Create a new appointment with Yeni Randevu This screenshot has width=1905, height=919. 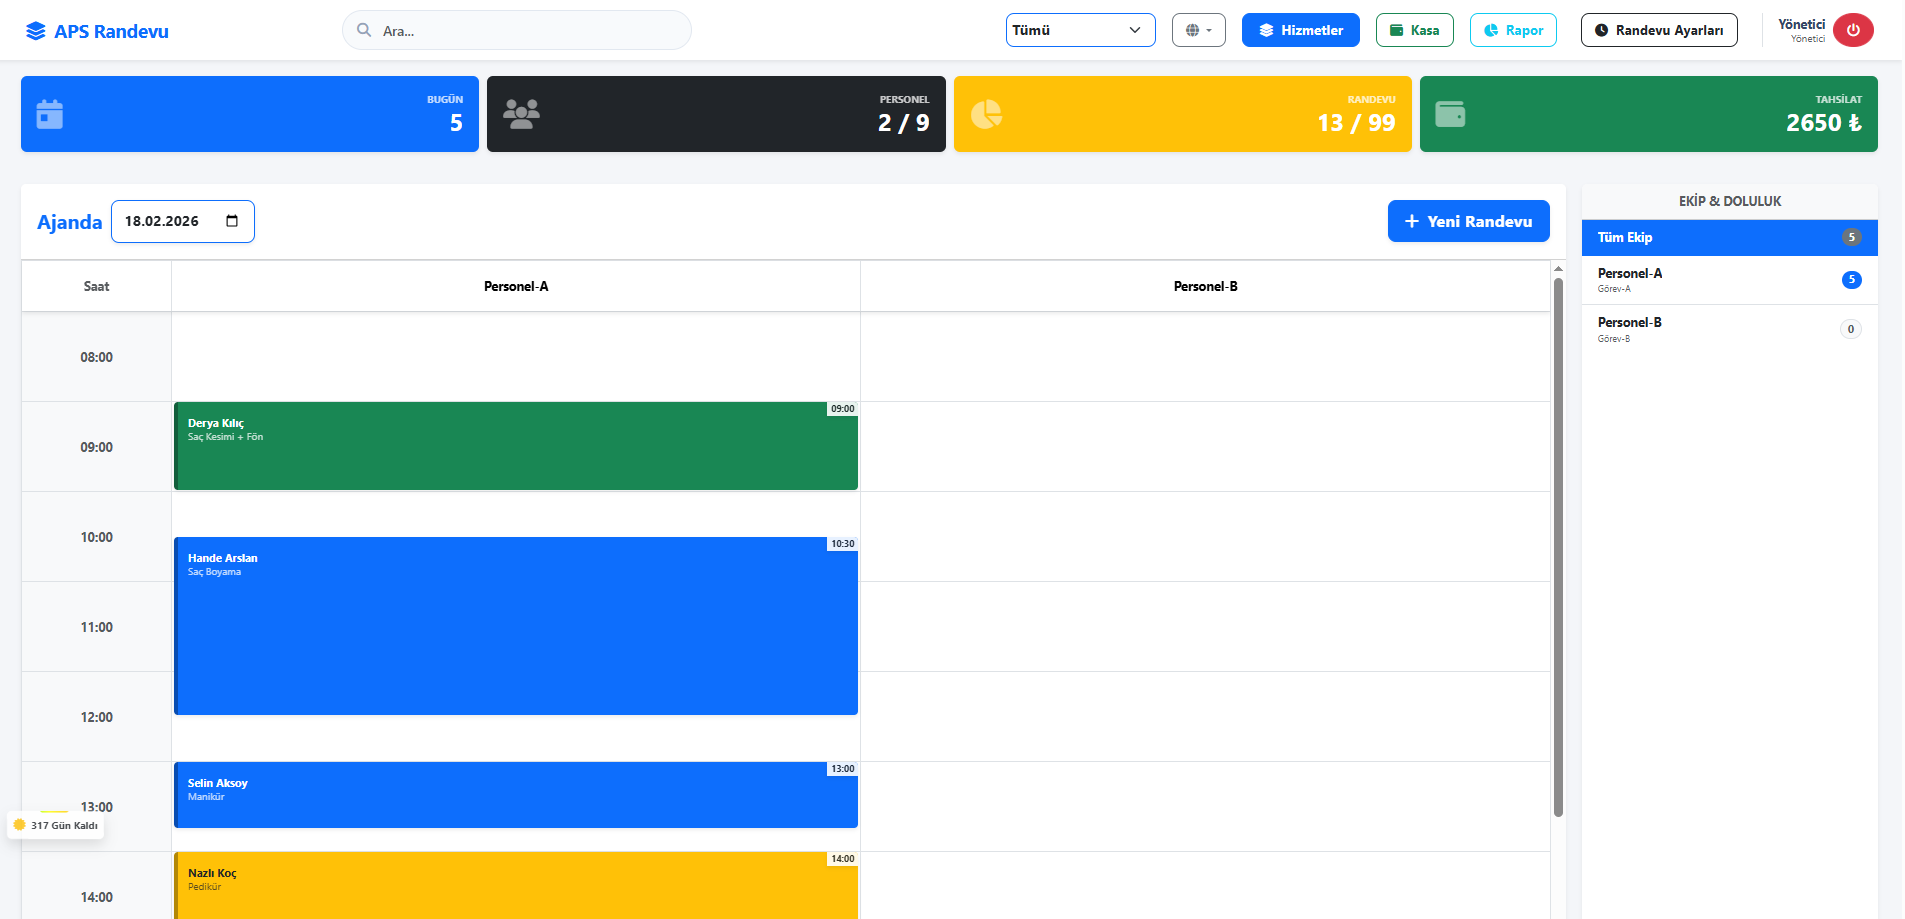1468,221
